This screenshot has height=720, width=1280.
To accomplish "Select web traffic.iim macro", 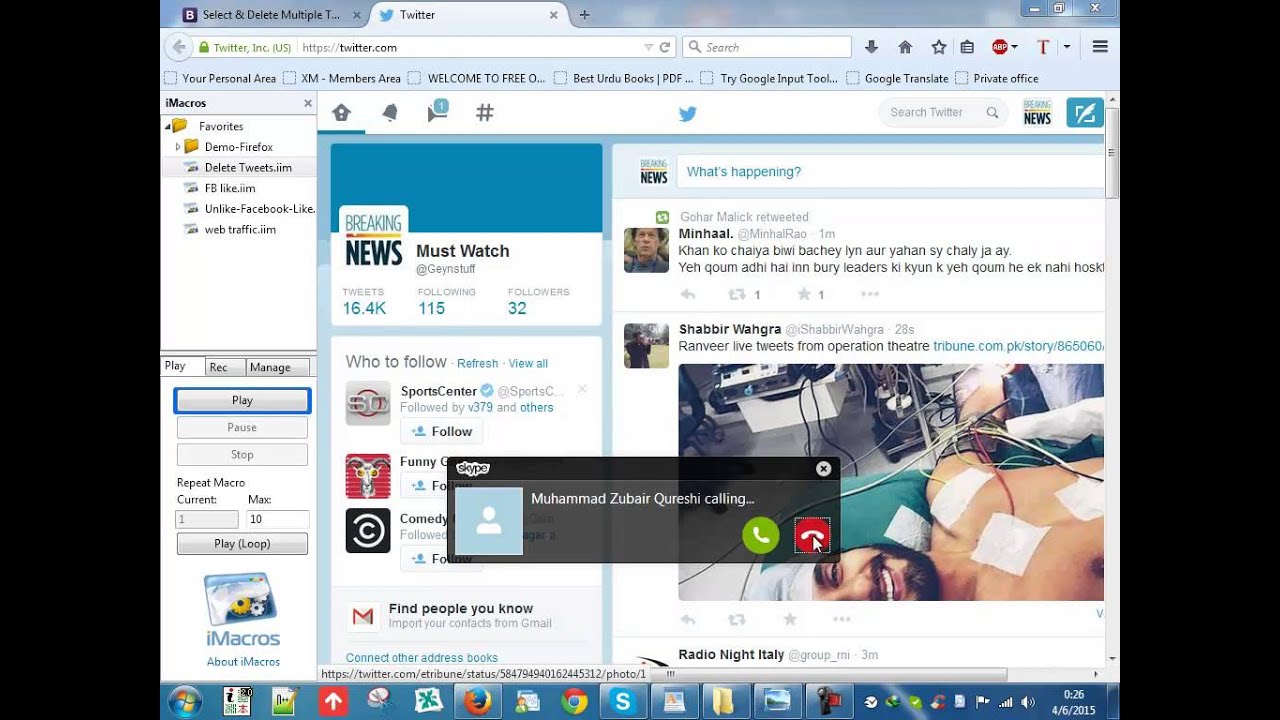I will 240,229.
